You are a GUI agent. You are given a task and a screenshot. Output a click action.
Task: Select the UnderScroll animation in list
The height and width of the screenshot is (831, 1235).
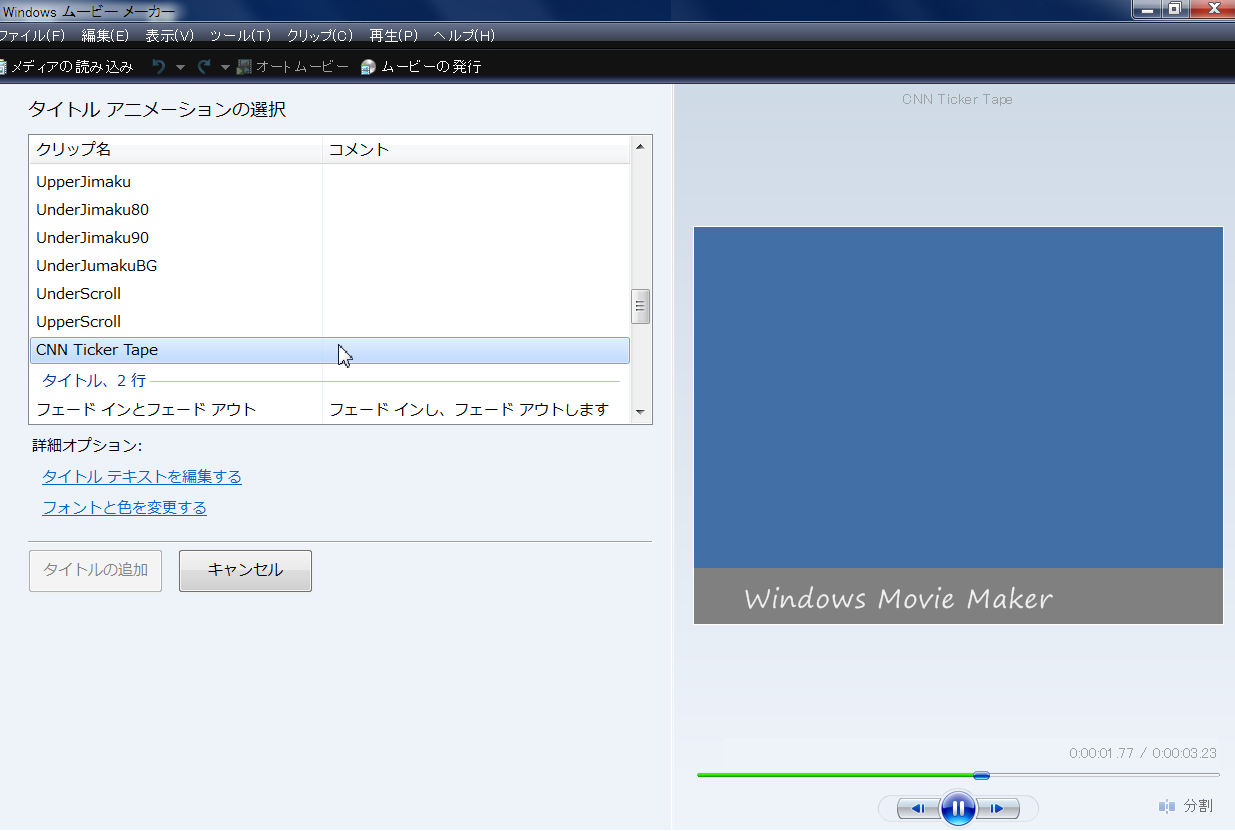(x=79, y=294)
